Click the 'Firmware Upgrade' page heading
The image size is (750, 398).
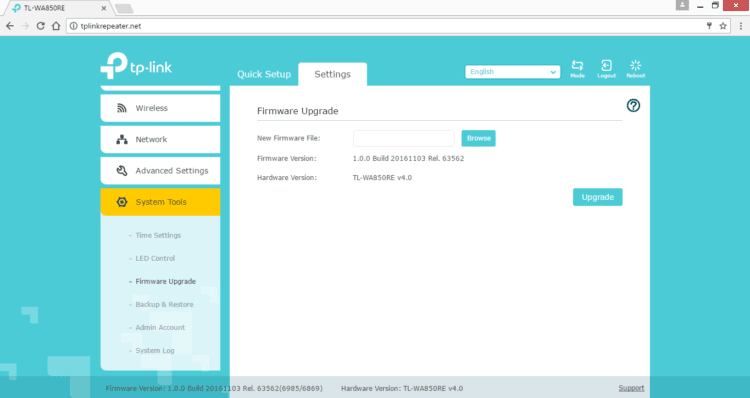[x=298, y=111]
